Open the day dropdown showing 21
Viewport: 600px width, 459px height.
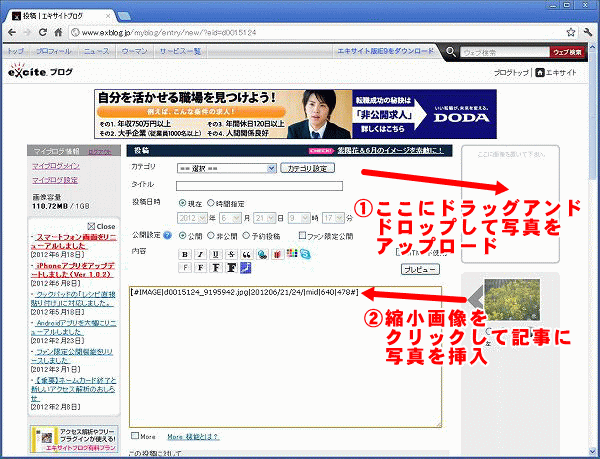click(x=264, y=218)
